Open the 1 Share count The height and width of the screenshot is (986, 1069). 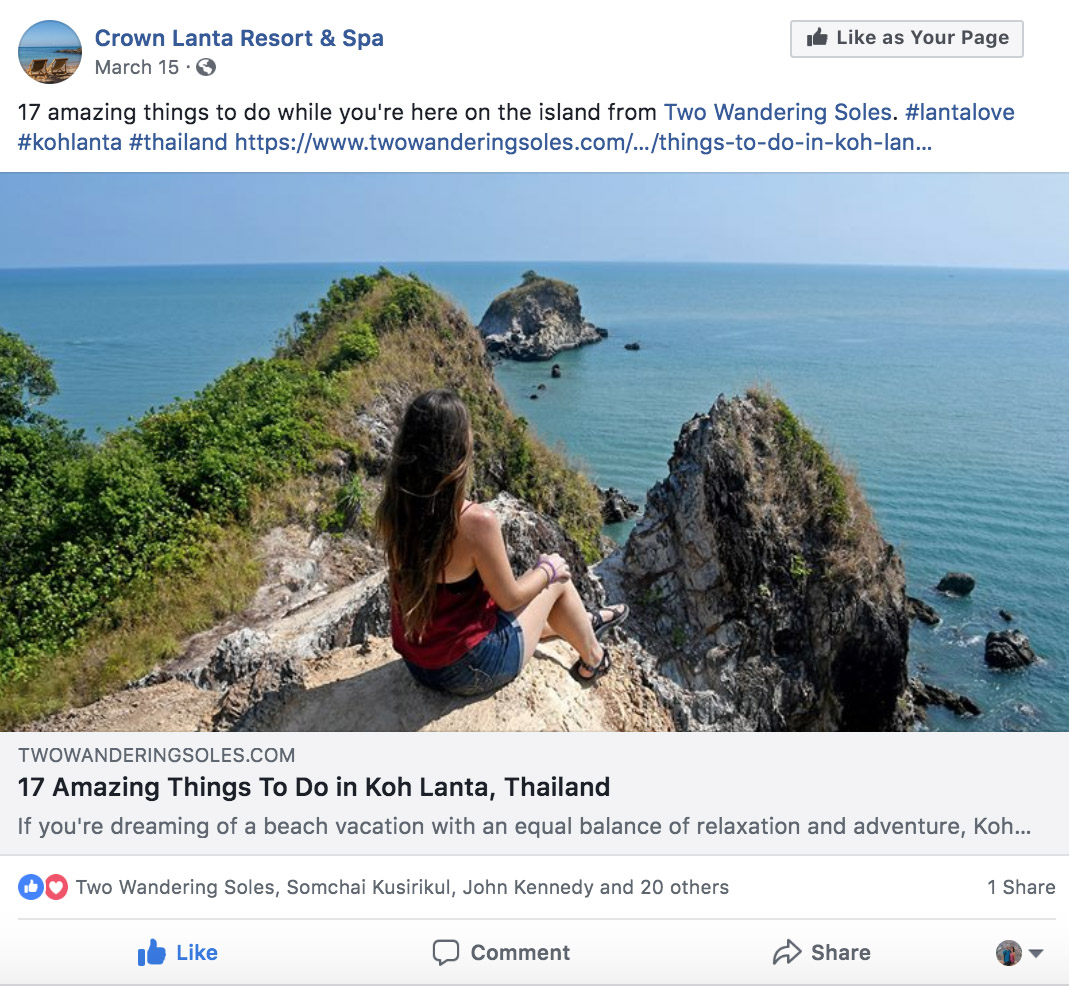coord(1021,887)
